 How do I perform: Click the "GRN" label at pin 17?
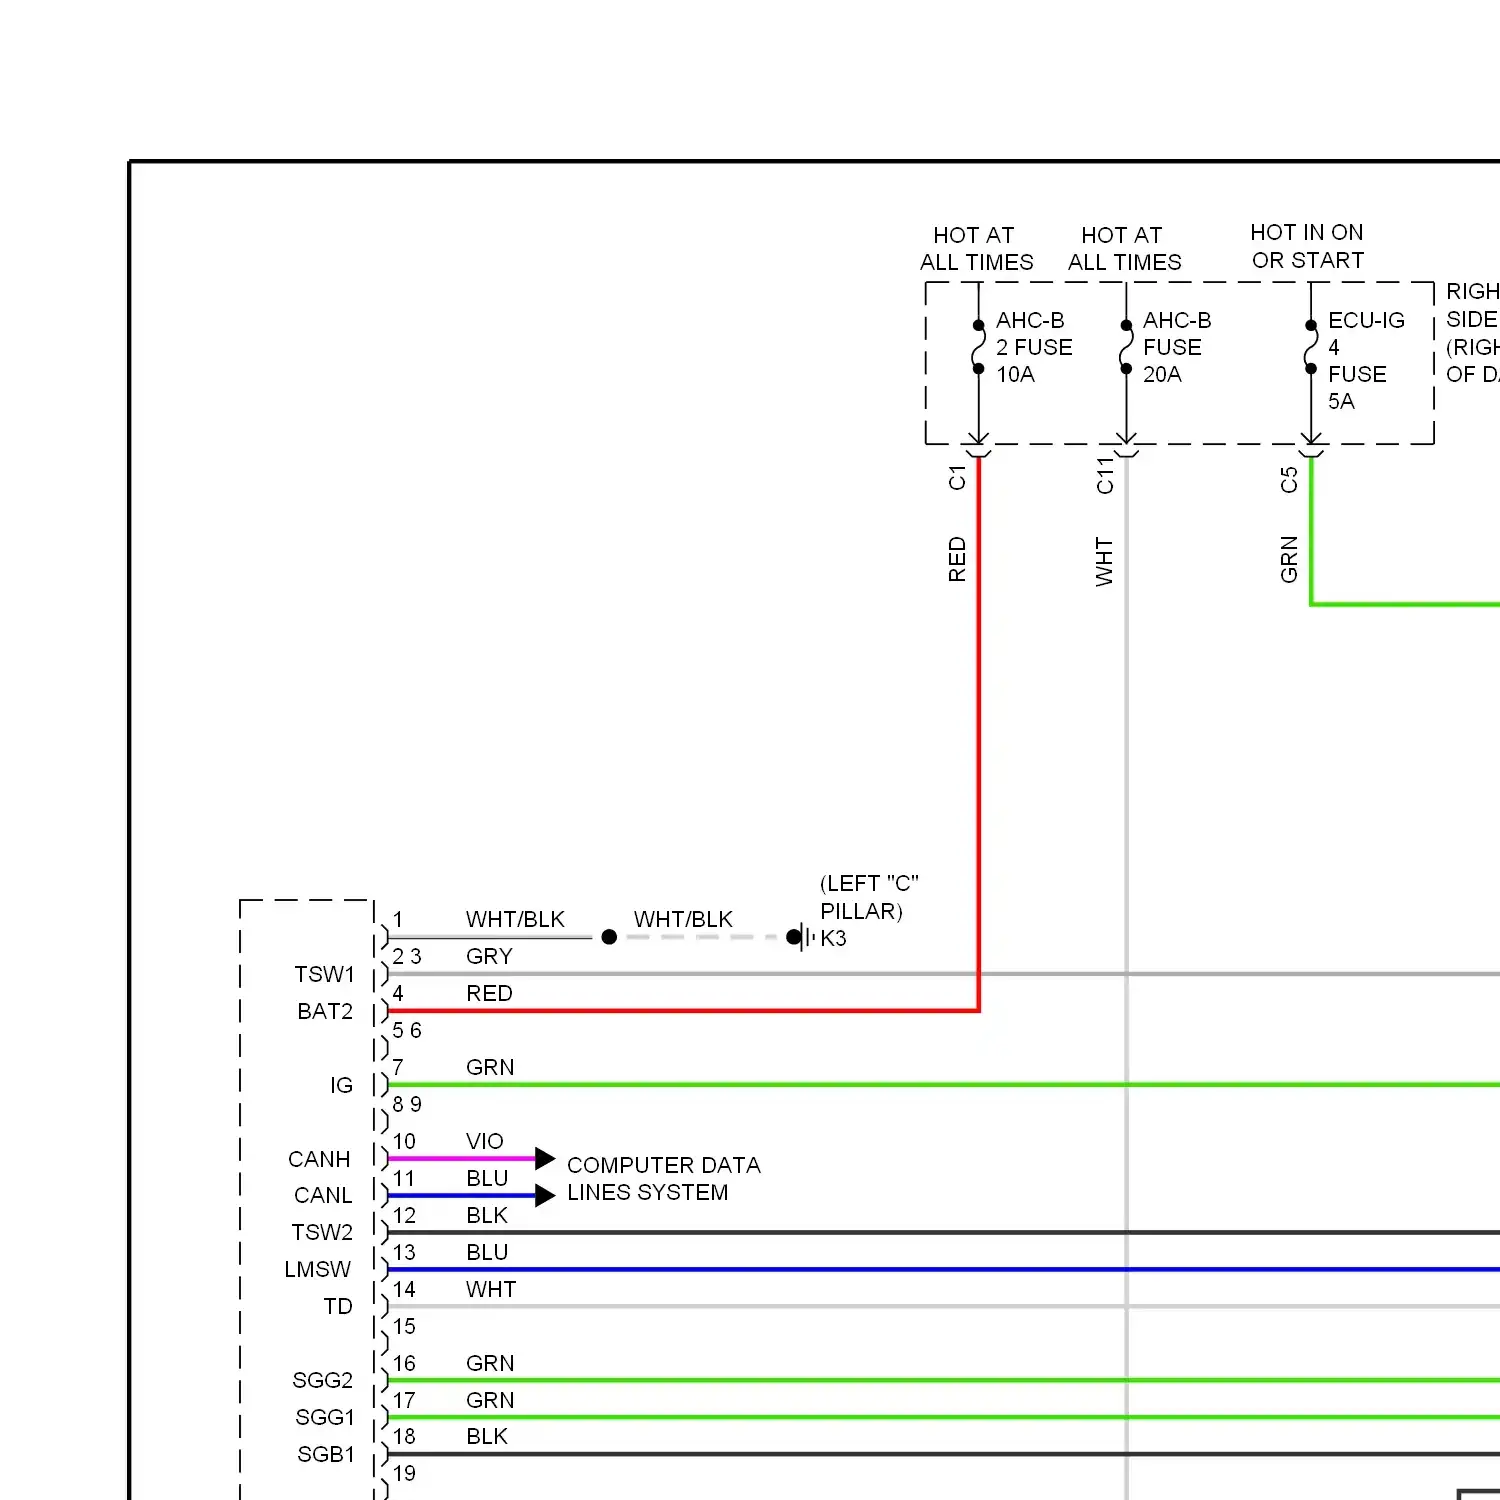490,1400
